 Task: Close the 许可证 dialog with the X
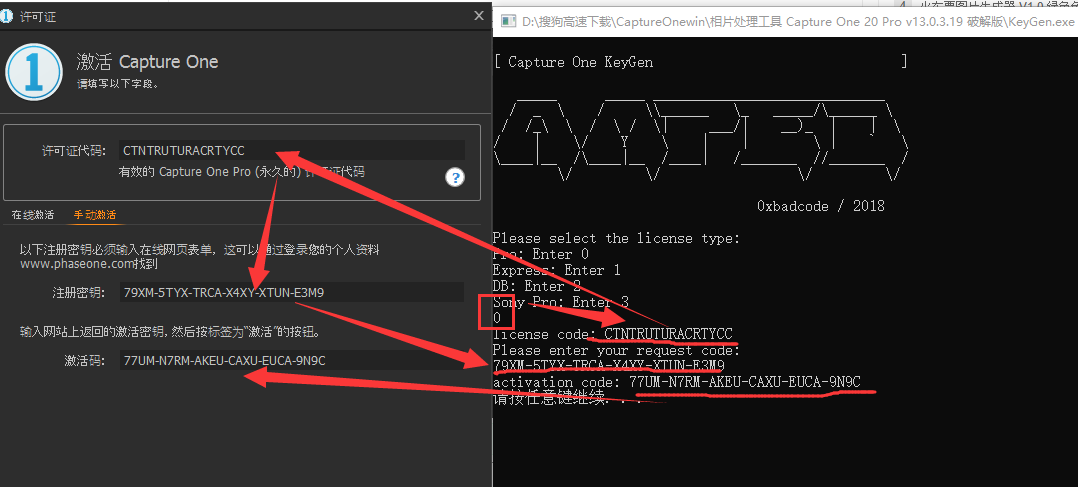pos(479,16)
